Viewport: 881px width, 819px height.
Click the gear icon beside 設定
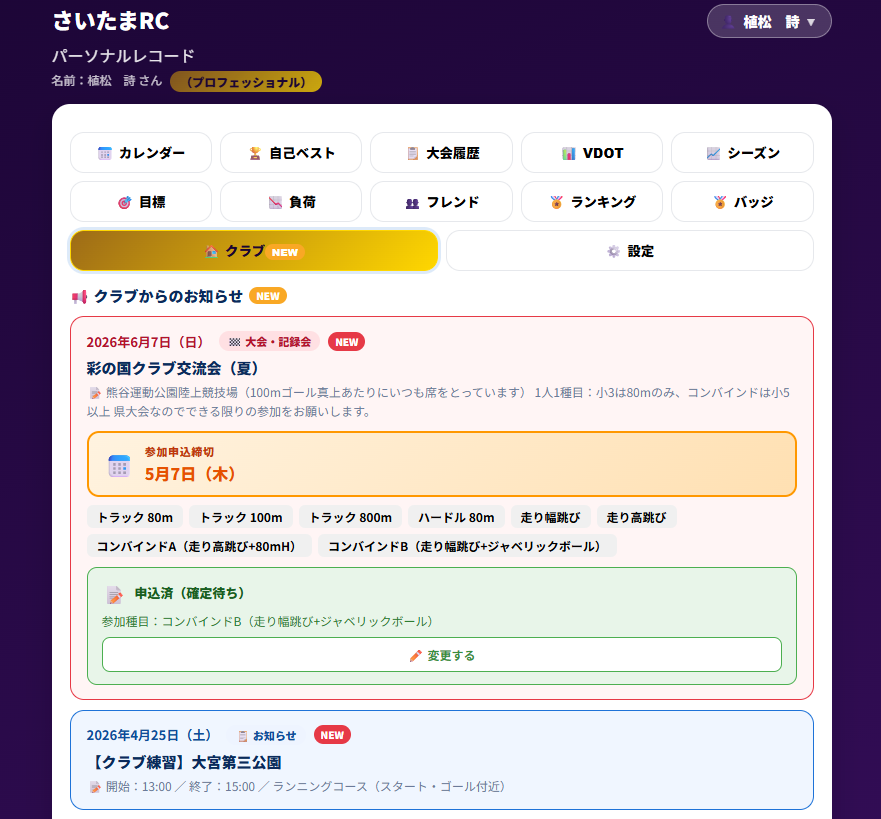pyautogui.click(x=614, y=251)
